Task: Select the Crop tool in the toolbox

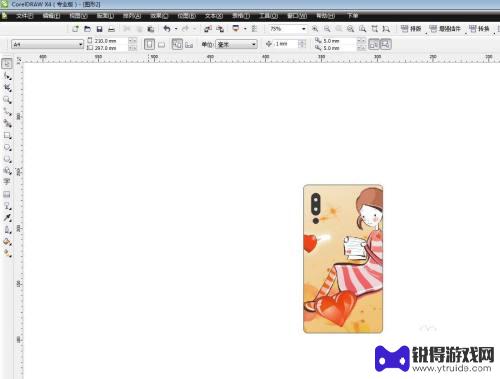Action: pos(7,88)
